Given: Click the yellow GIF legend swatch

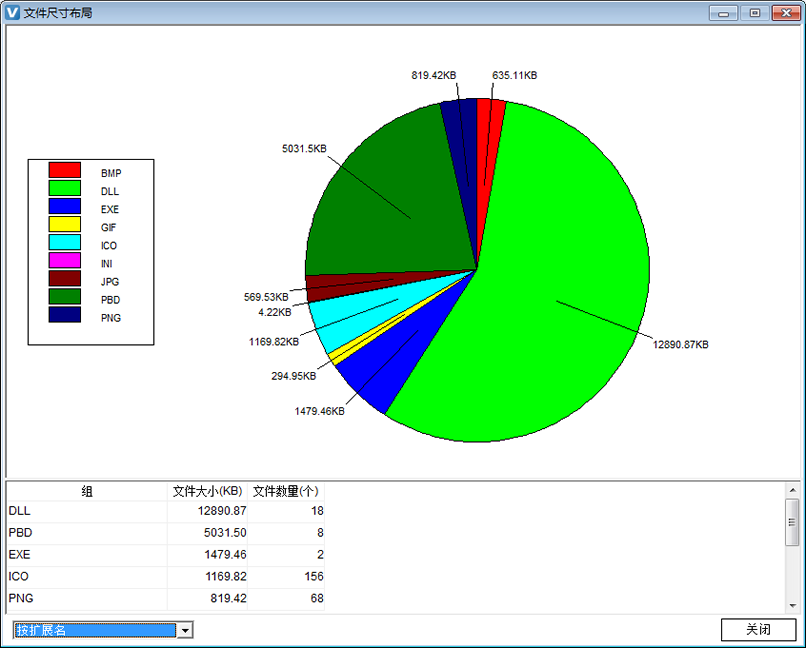Looking at the screenshot, I should tap(64, 225).
